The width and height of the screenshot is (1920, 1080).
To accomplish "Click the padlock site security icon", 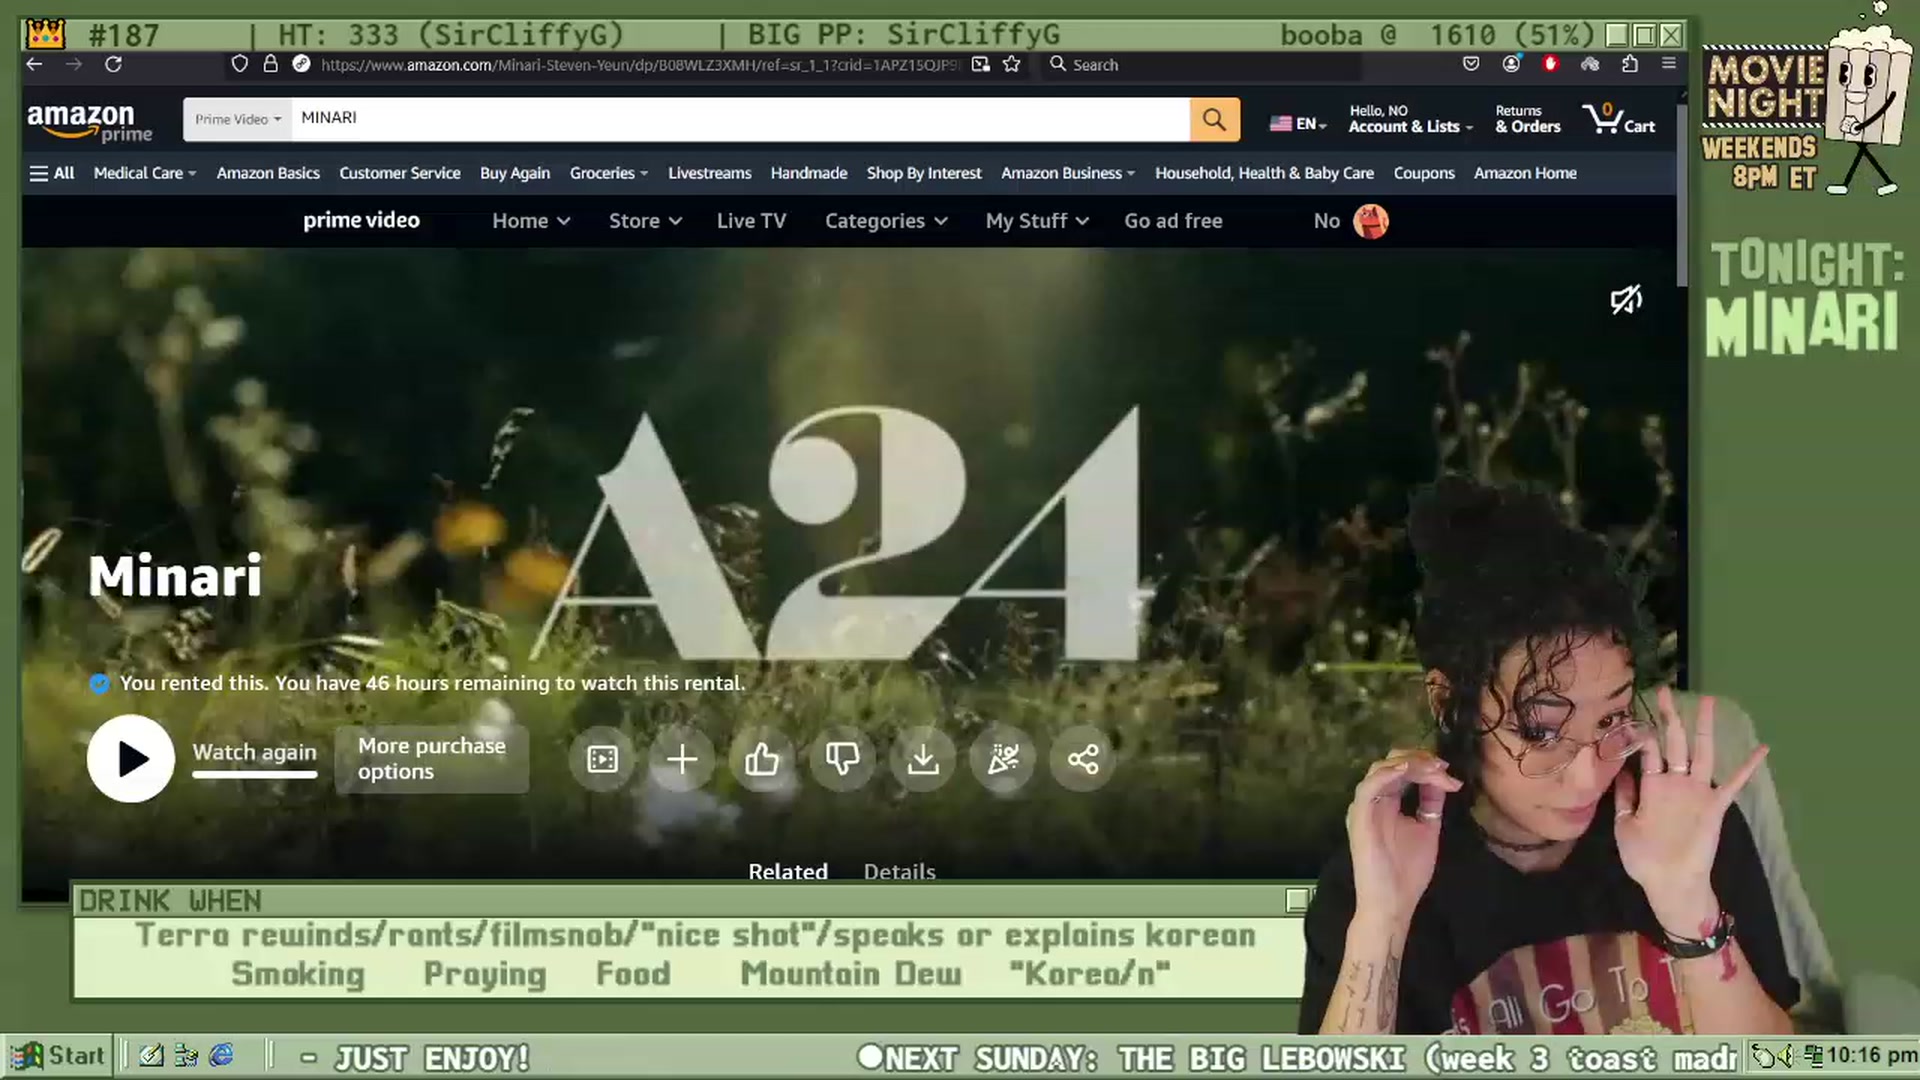I will tap(270, 64).
